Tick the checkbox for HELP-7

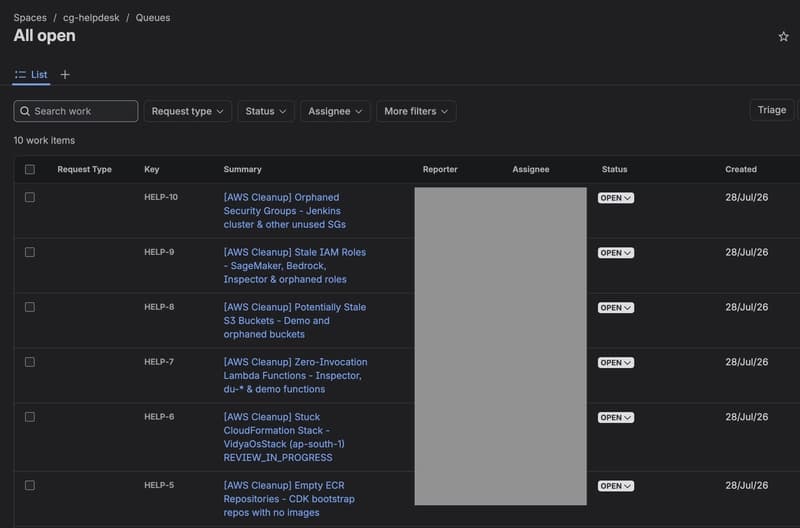(30, 362)
